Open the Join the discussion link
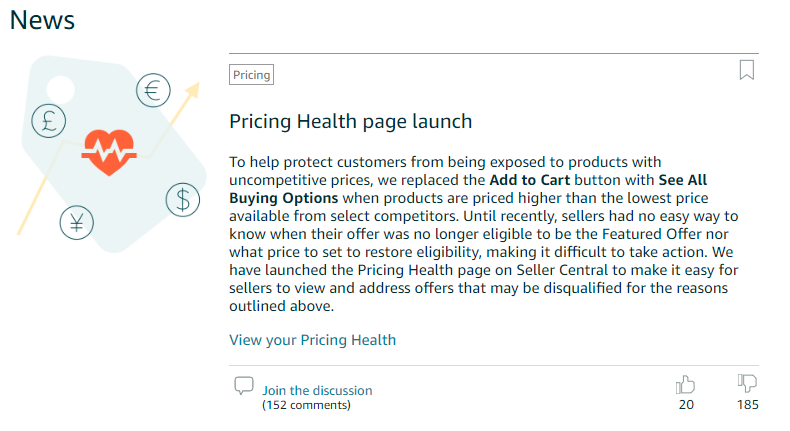The height and width of the screenshot is (431, 790). (317, 390)
